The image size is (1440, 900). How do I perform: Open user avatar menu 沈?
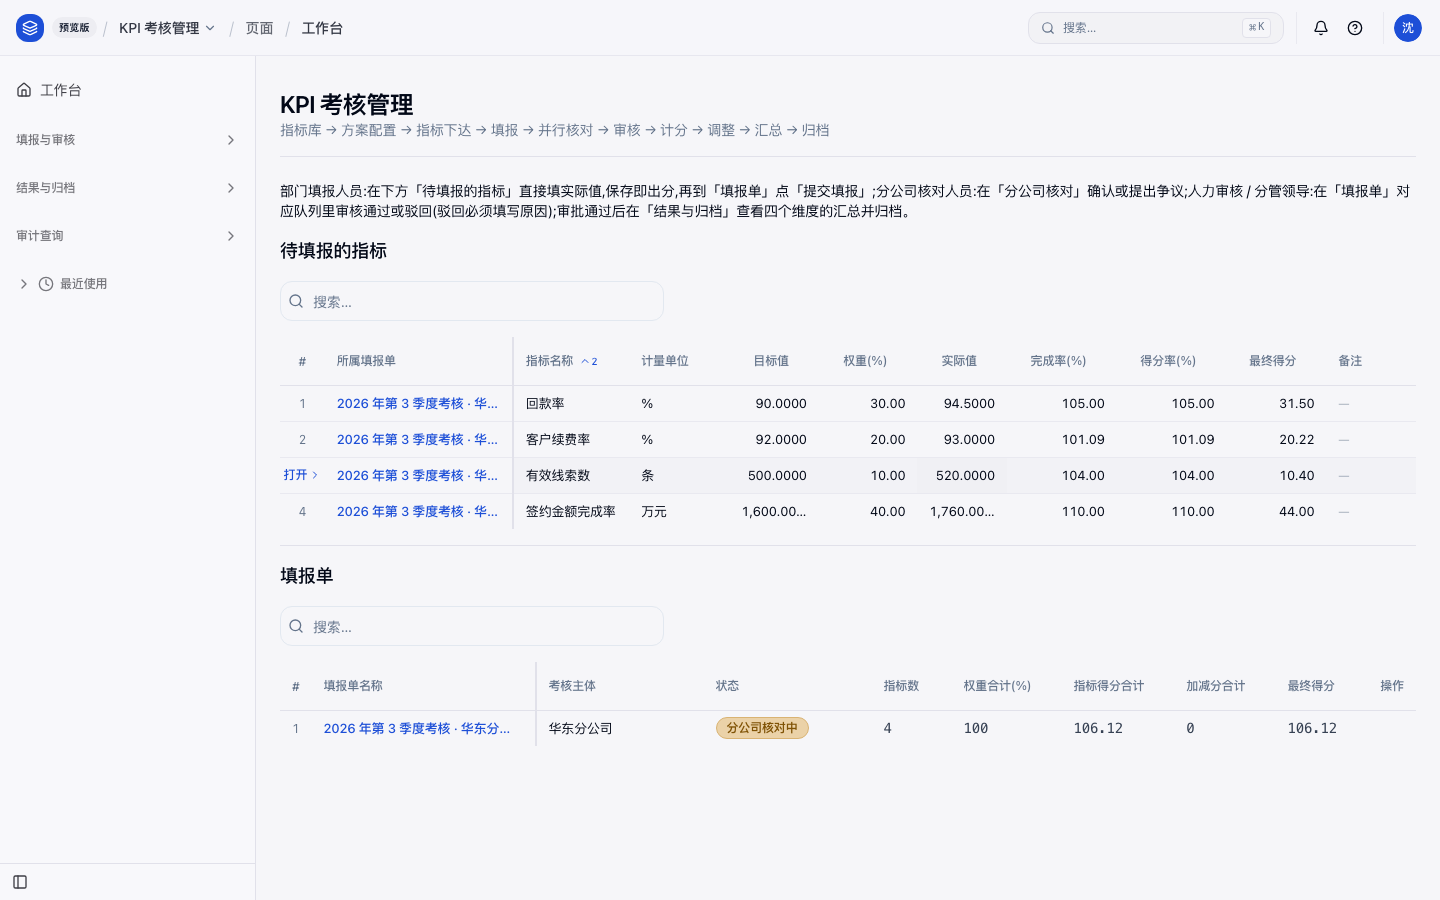tap(1408, 28)
